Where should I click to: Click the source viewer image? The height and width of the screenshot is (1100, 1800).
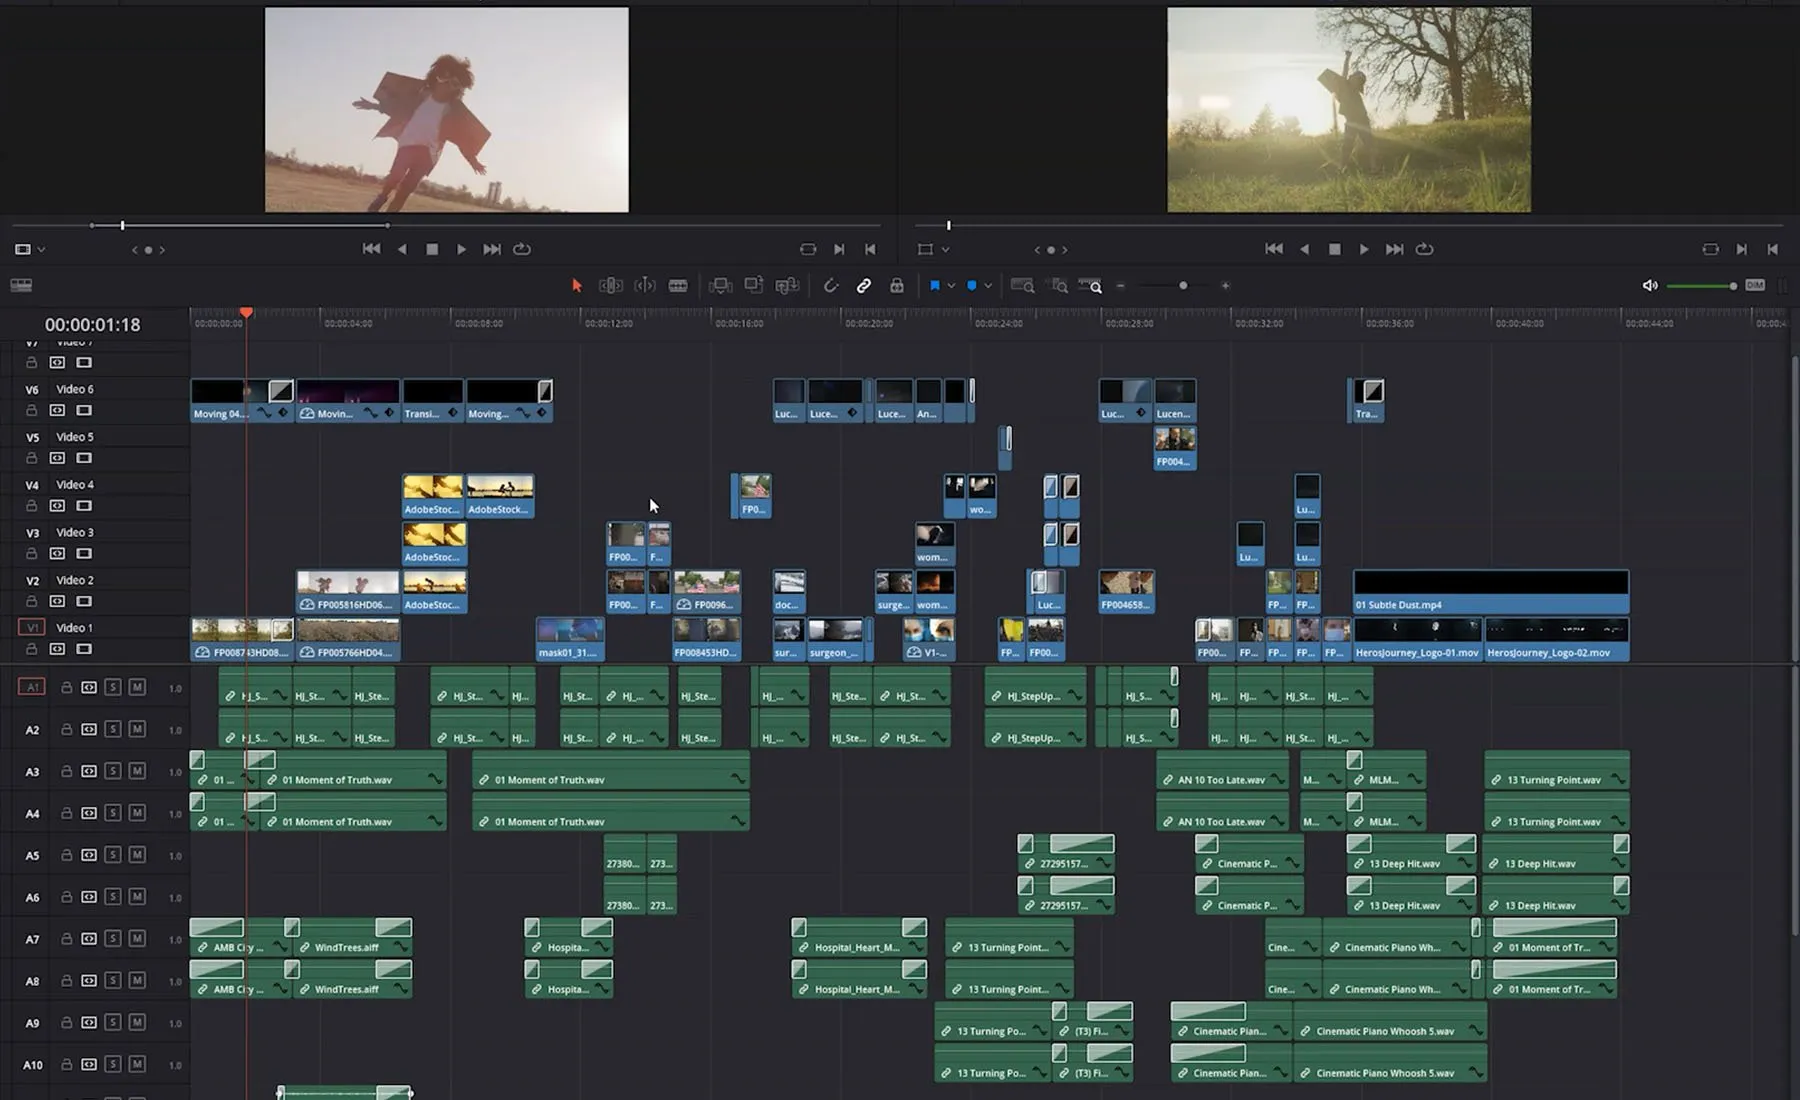447,110
